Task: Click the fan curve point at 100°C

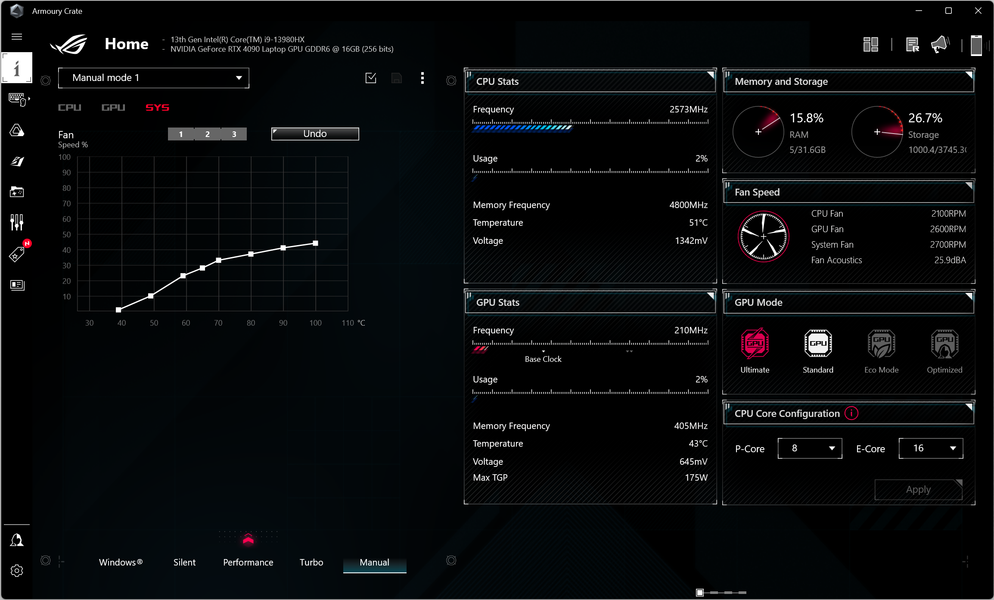Action: point(315,243)
